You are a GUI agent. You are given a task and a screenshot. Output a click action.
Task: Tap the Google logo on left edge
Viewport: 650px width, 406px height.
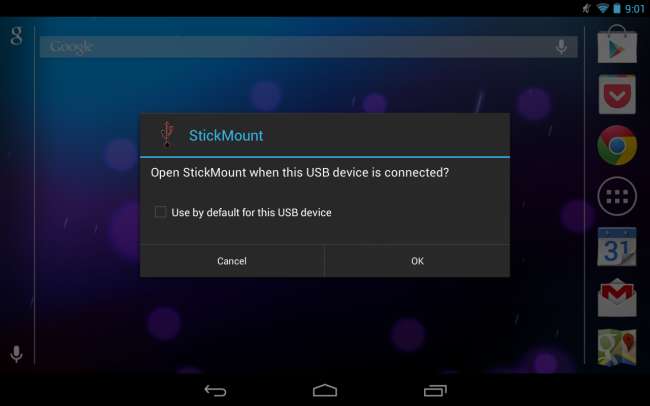(16, 36)
